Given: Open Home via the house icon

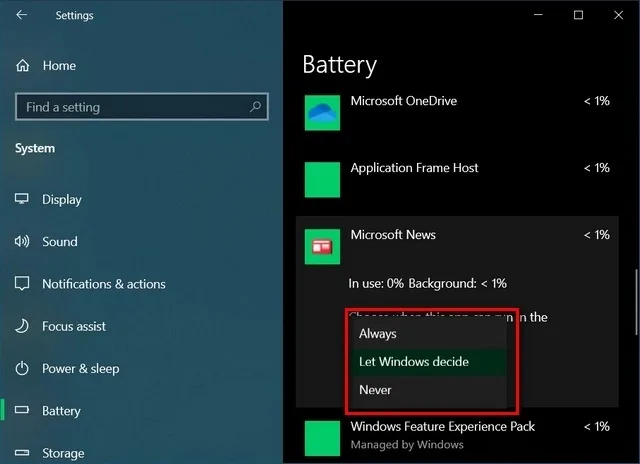Looking at the screenshot, I should tap(22, 65).
